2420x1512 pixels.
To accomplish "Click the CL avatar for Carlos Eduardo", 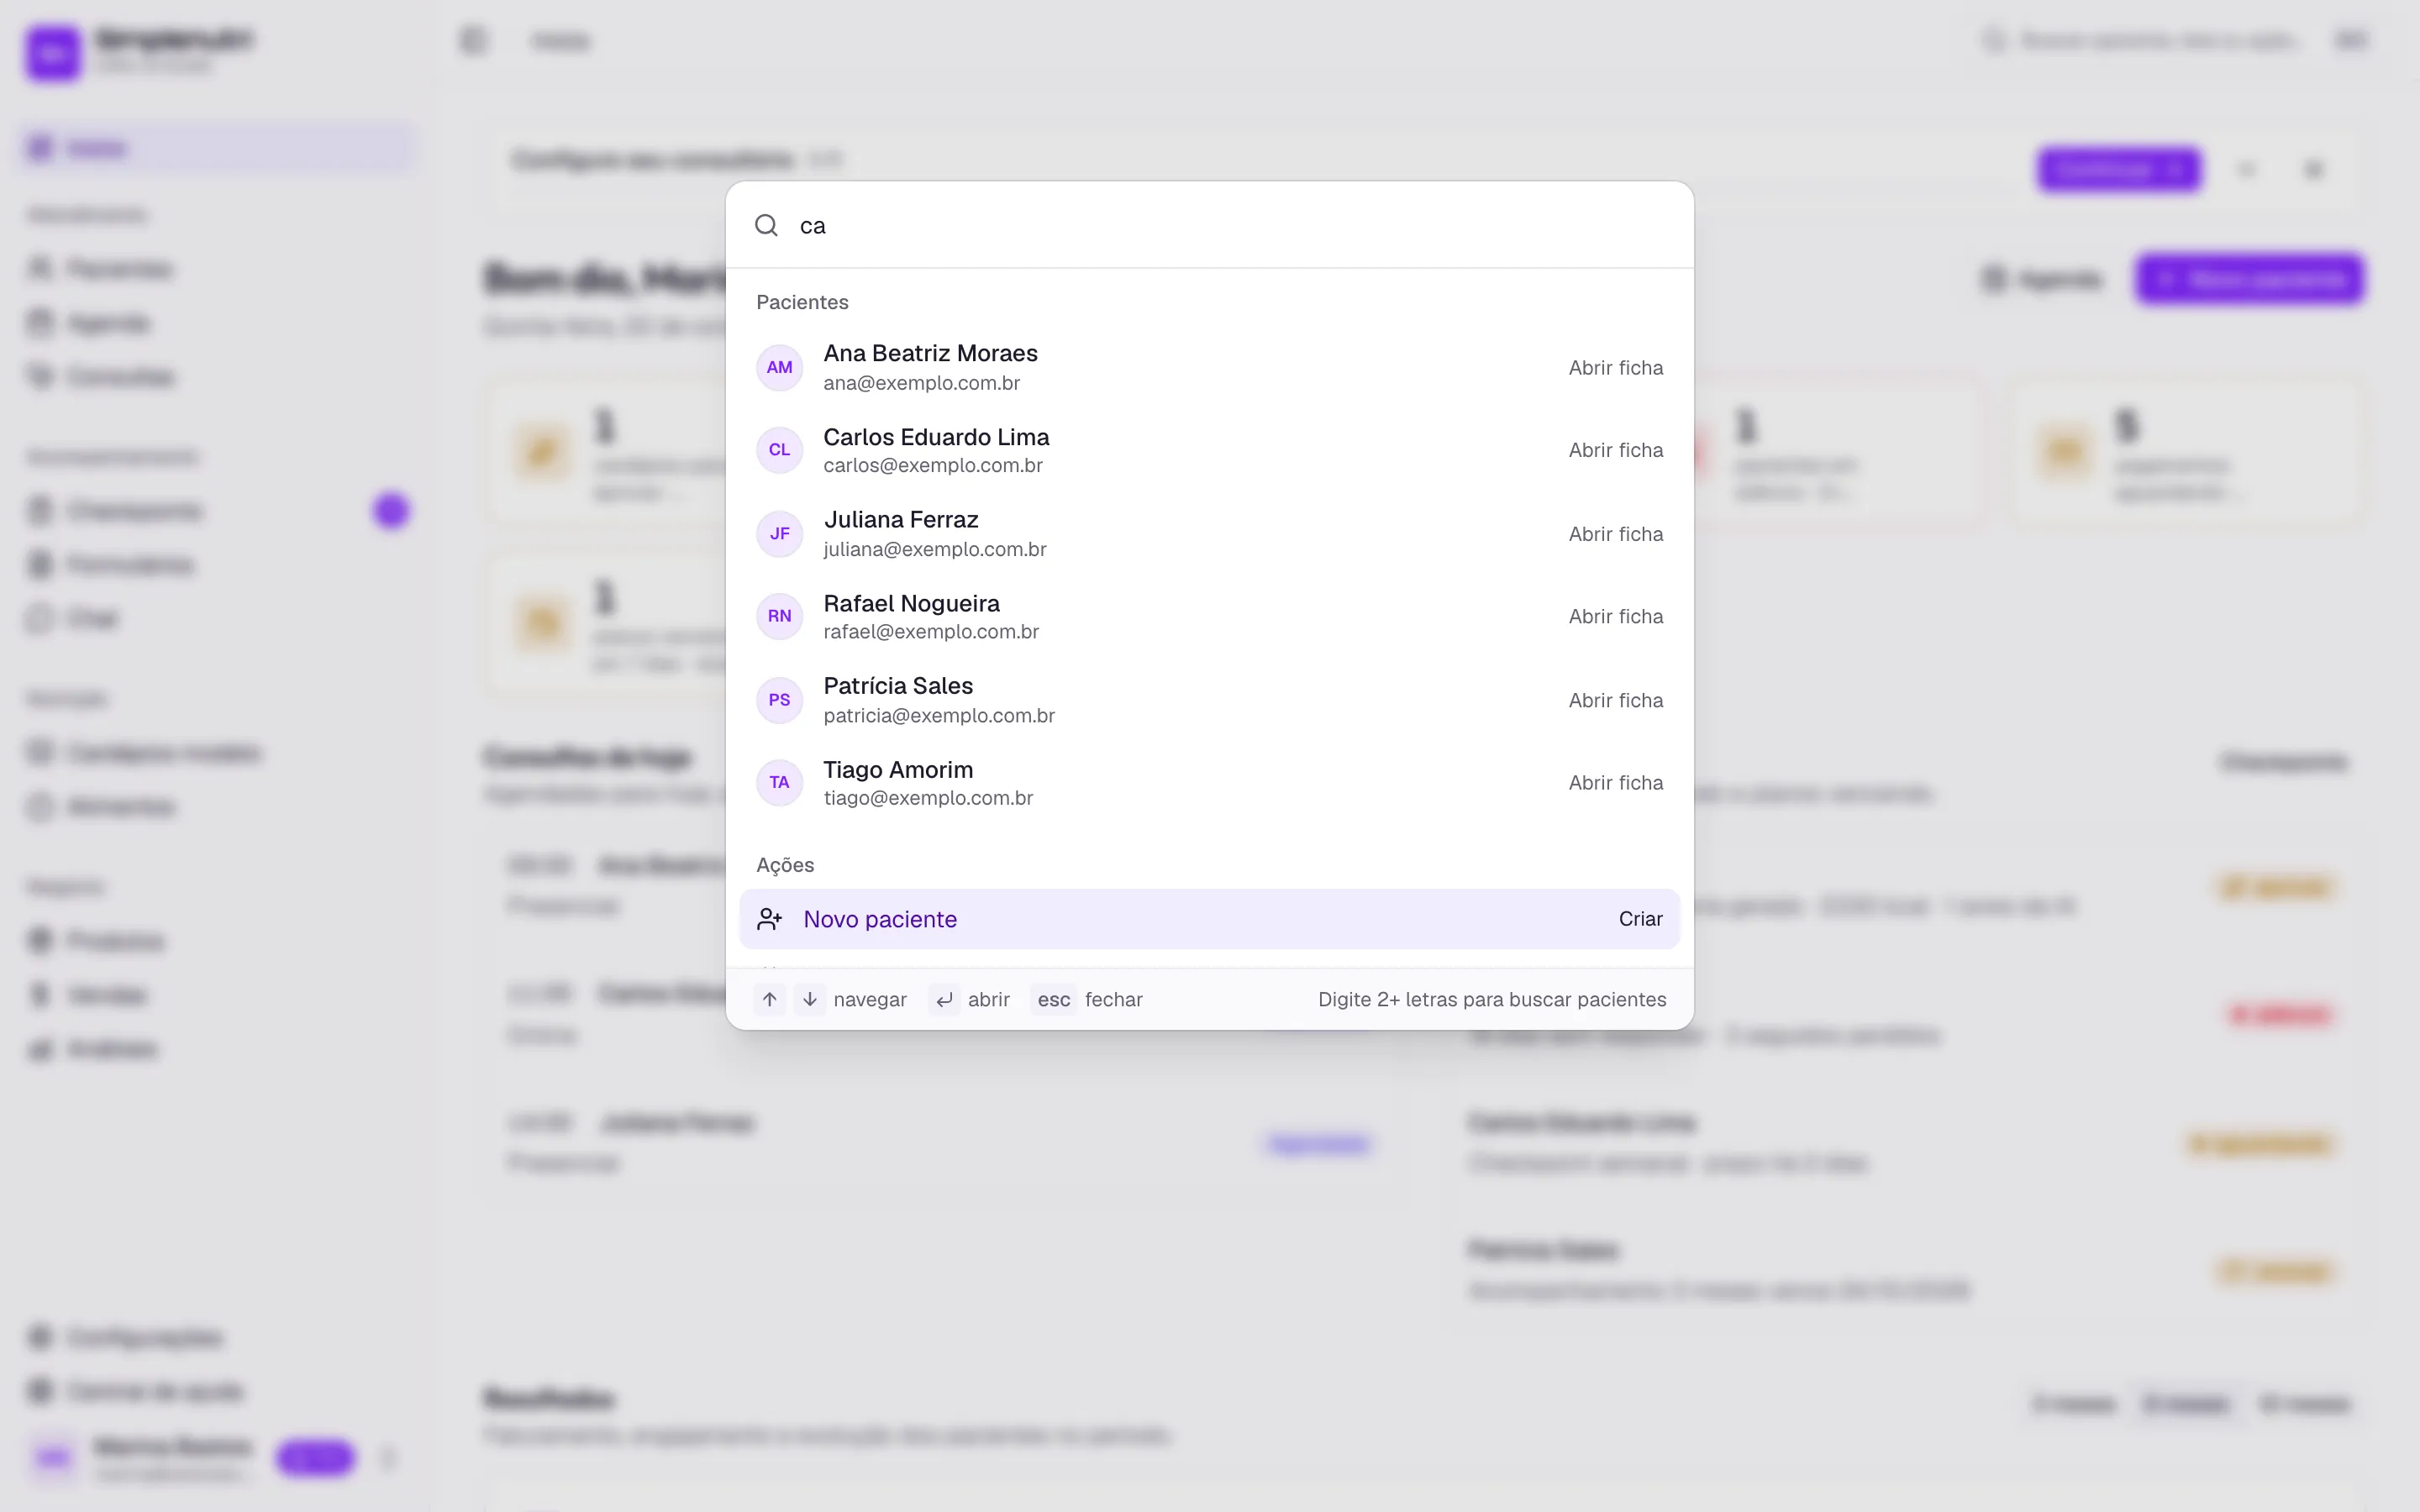I will tap(779, 450).
